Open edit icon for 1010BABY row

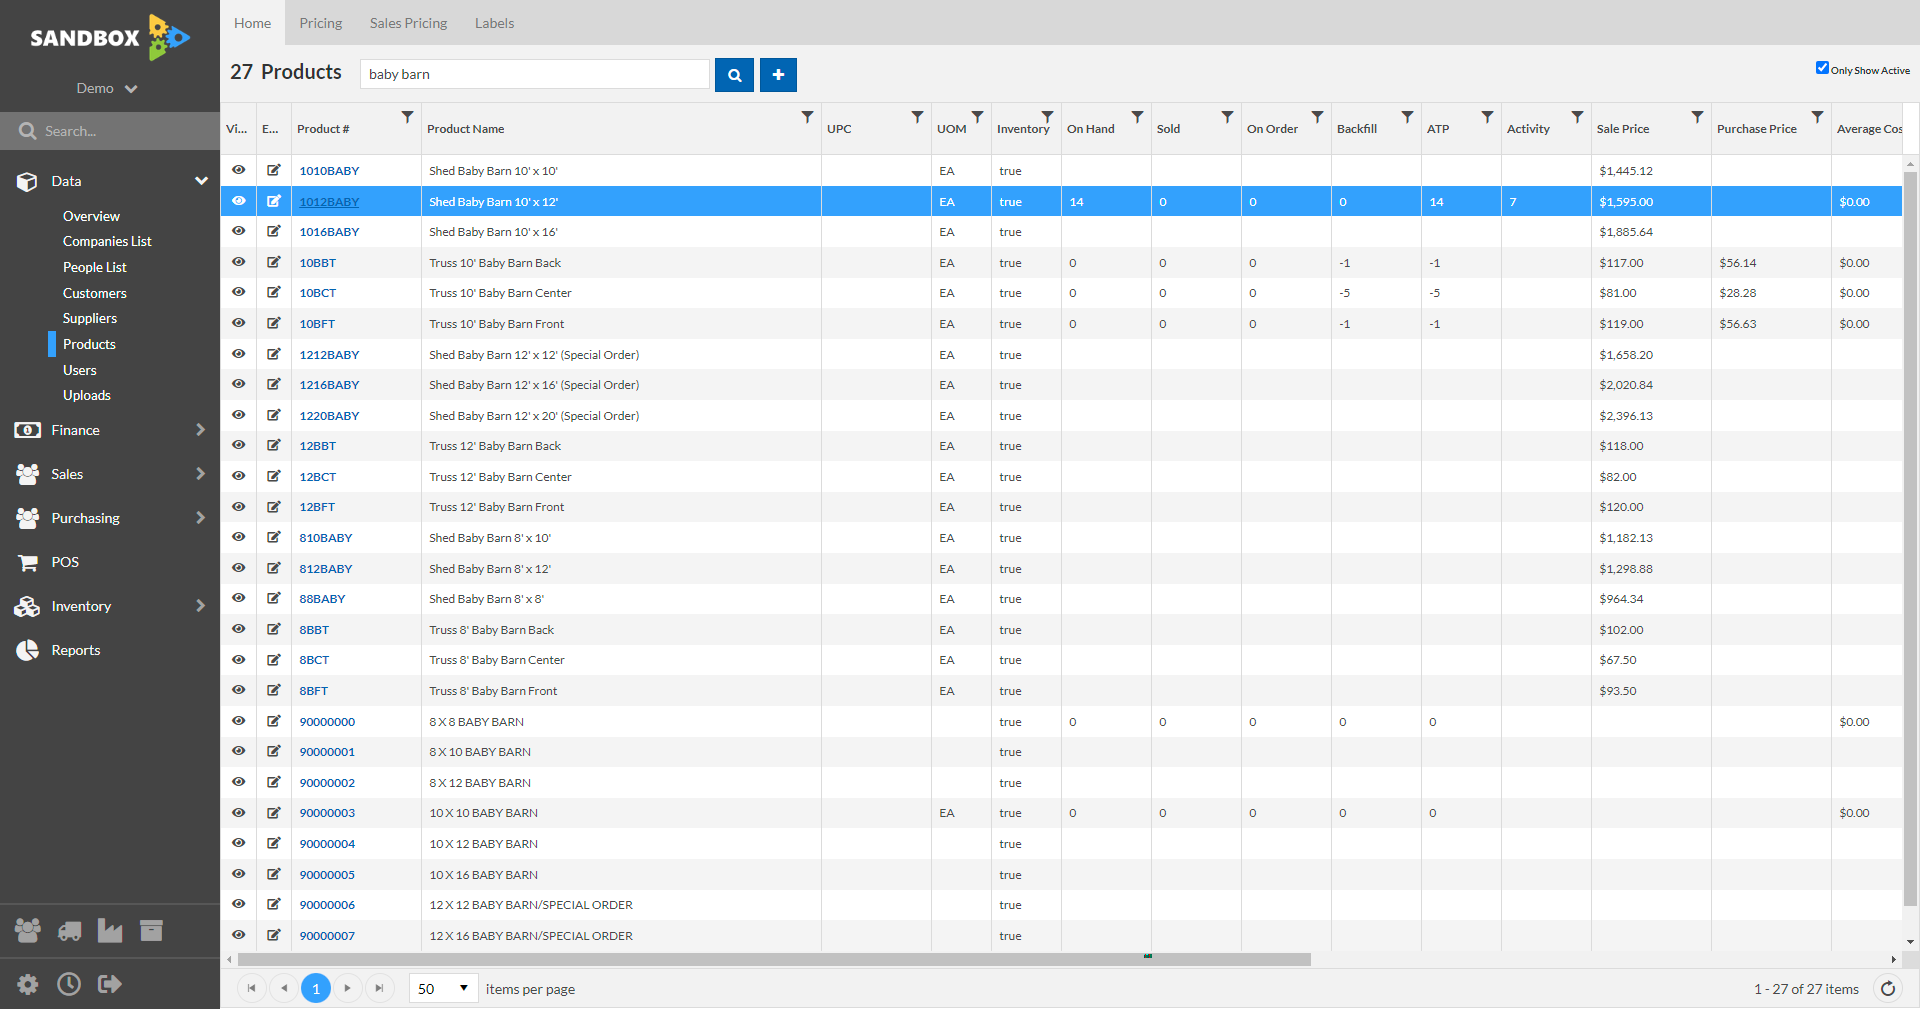[x=273, y=171]
